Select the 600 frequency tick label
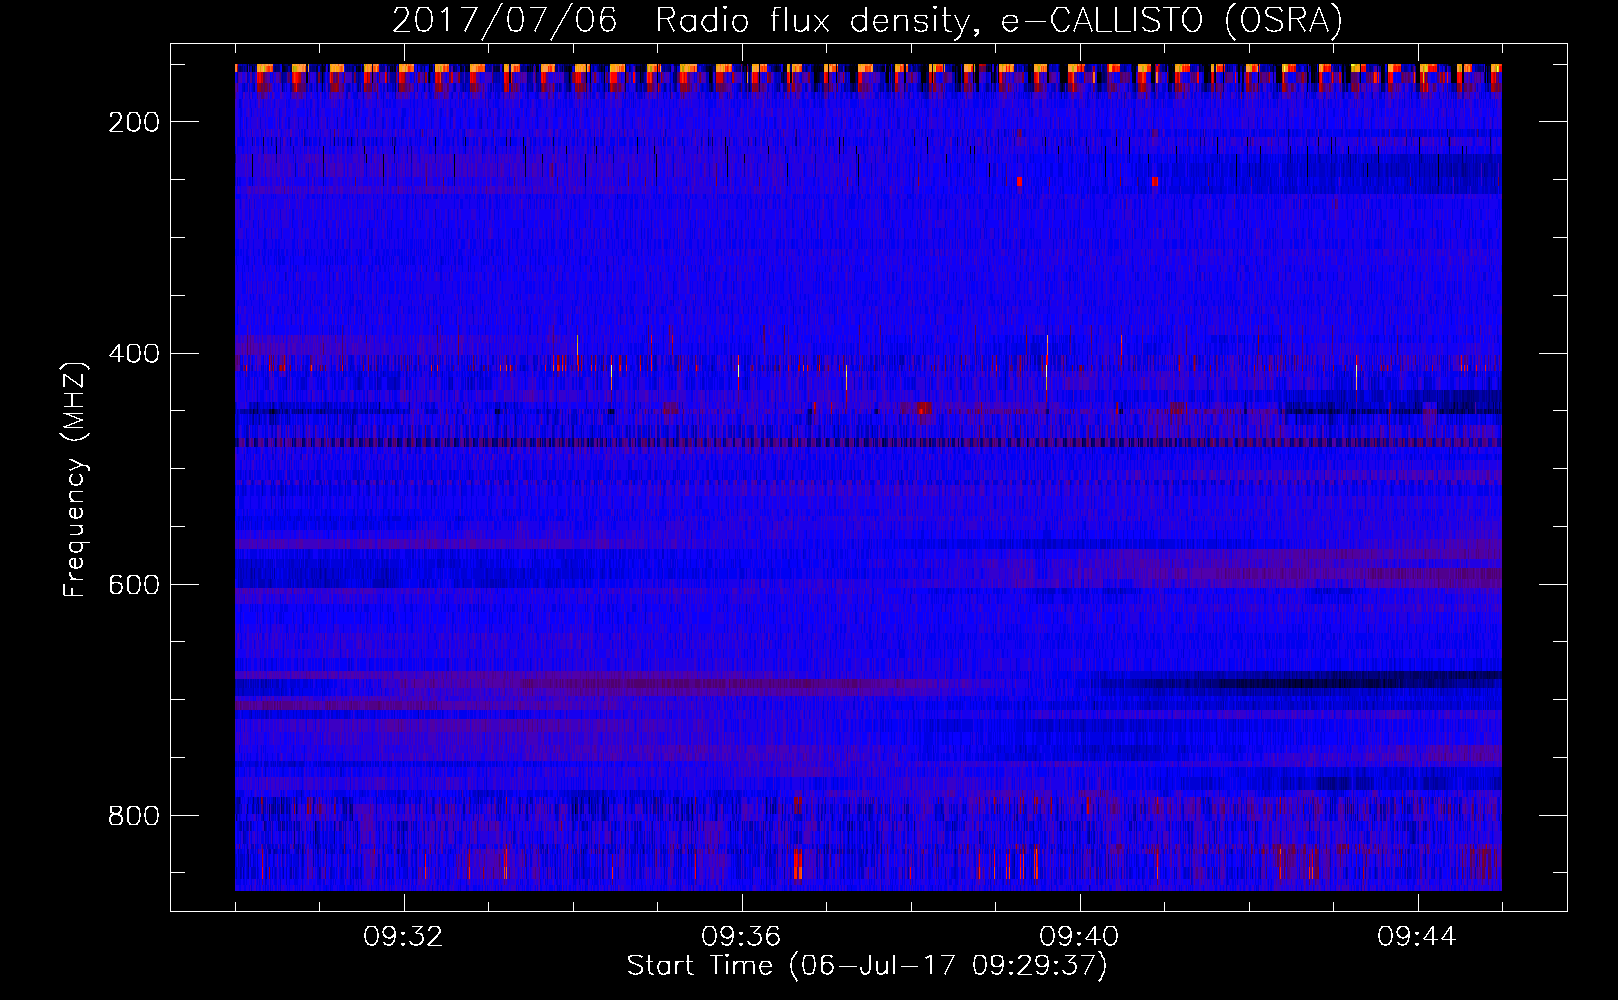The height and width of the screenshot is (1000, 1618). (133, 584)
